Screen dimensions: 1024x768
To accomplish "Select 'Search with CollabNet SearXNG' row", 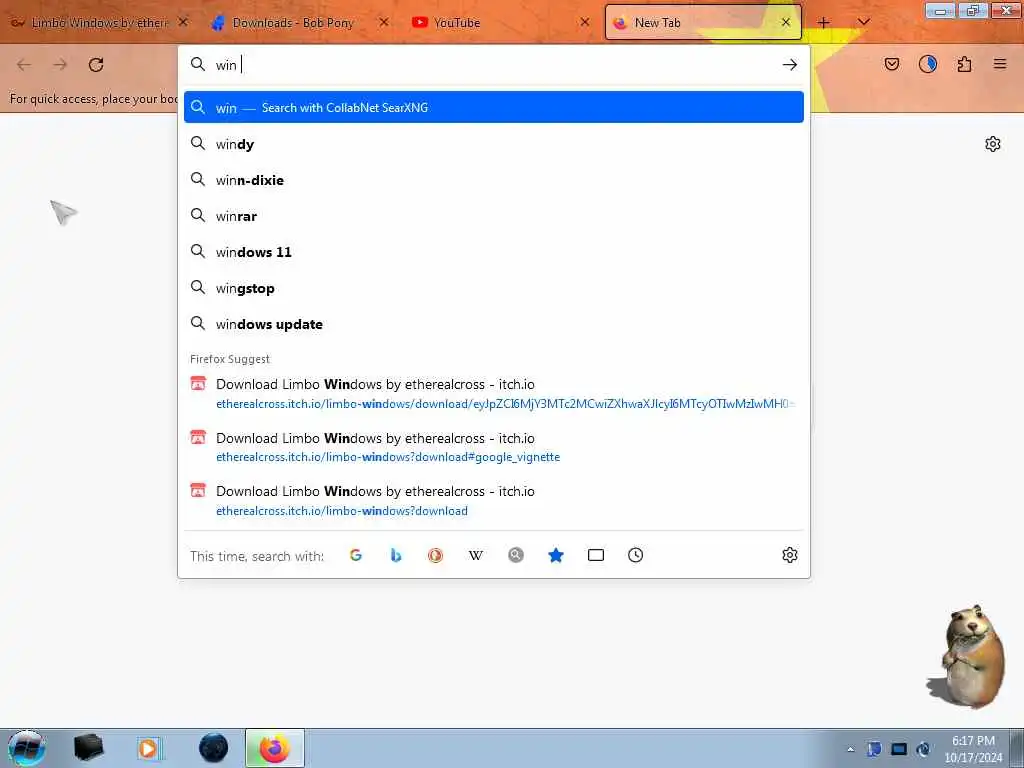I will (494, 107).
